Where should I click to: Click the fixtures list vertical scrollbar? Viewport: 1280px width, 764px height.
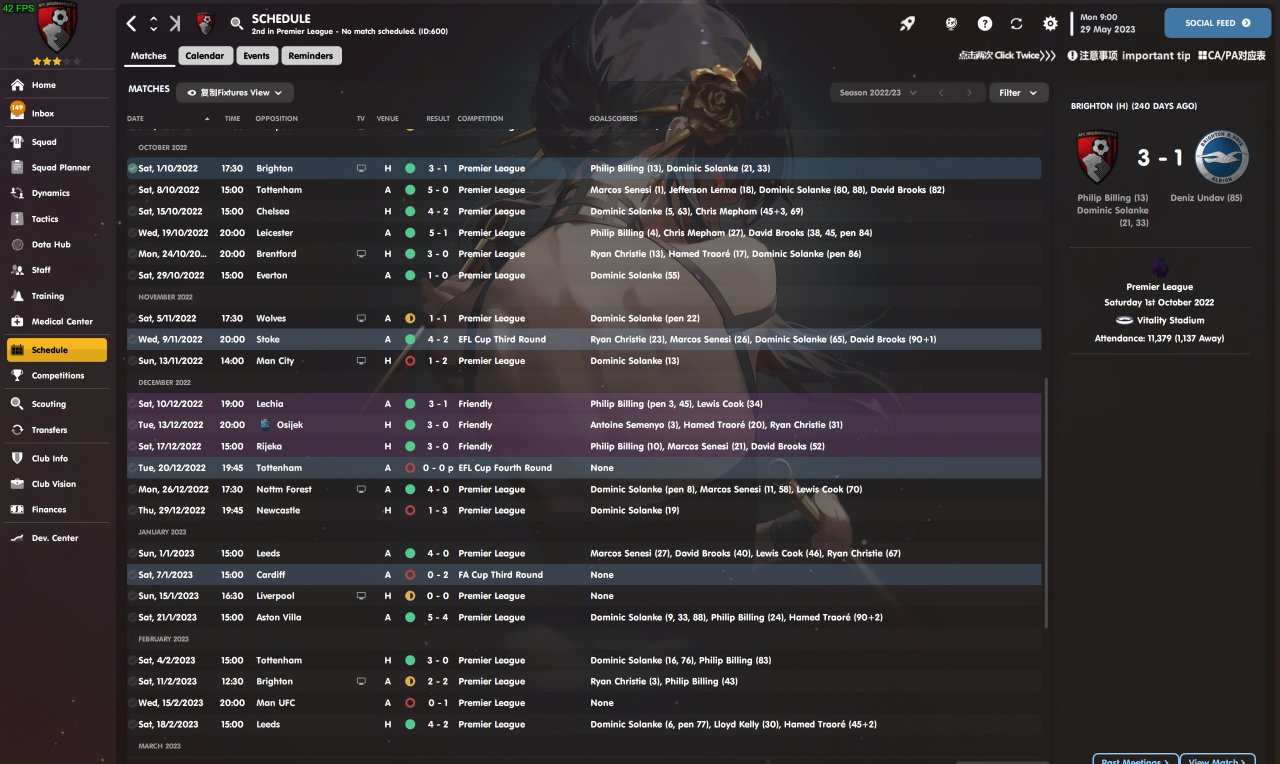coord(1047,500)
